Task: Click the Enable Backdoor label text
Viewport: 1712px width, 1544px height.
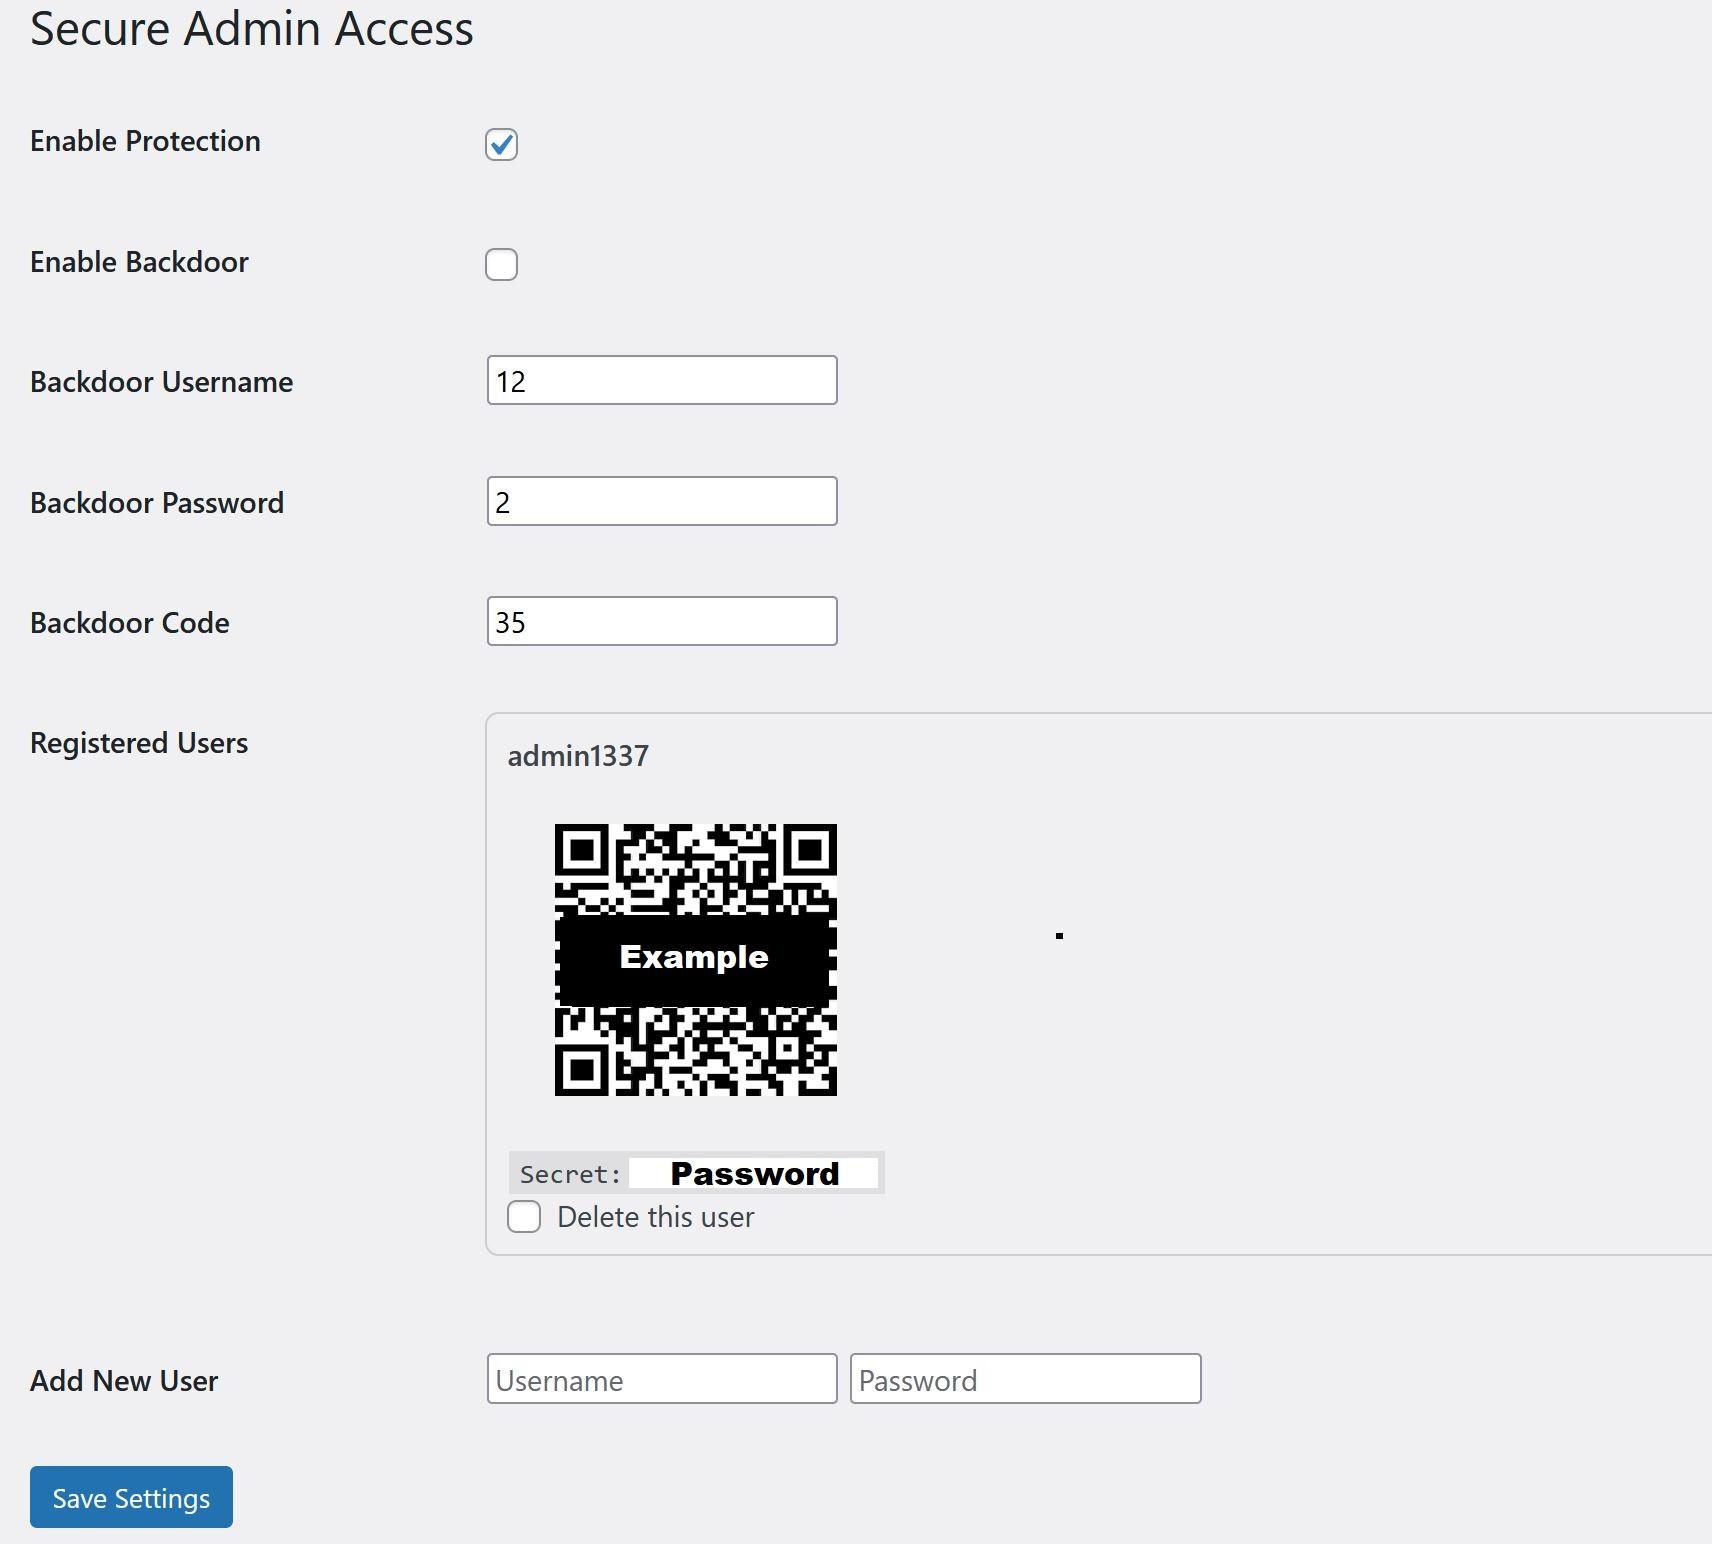Action: (139, 262)
